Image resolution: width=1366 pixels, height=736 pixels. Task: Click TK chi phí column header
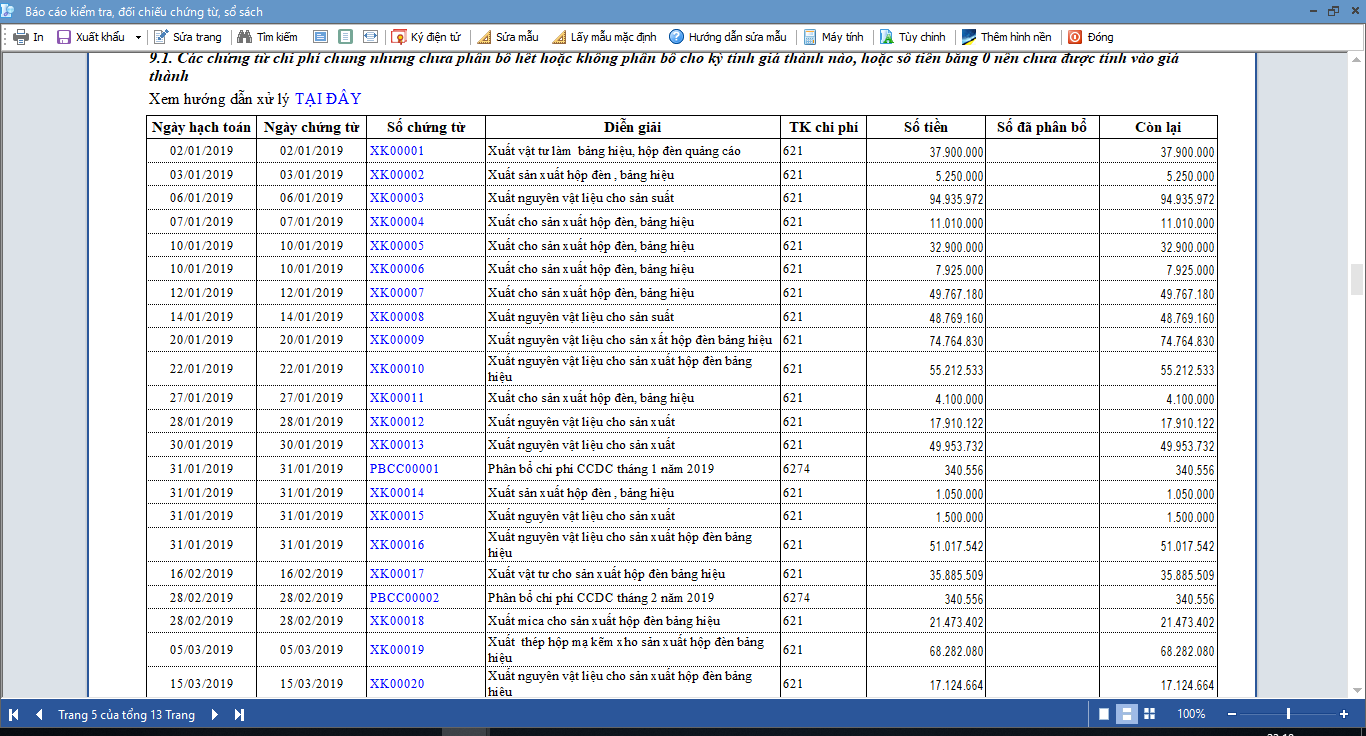pyautogui.click(x=823, y=127)
